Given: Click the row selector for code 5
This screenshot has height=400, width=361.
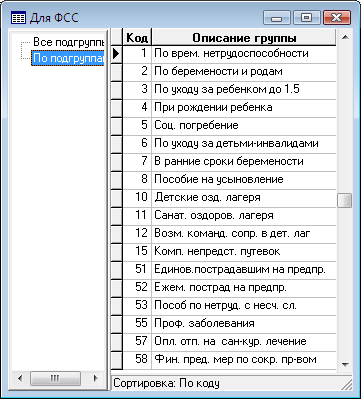Looking at the screenshot, I should 117,126.
